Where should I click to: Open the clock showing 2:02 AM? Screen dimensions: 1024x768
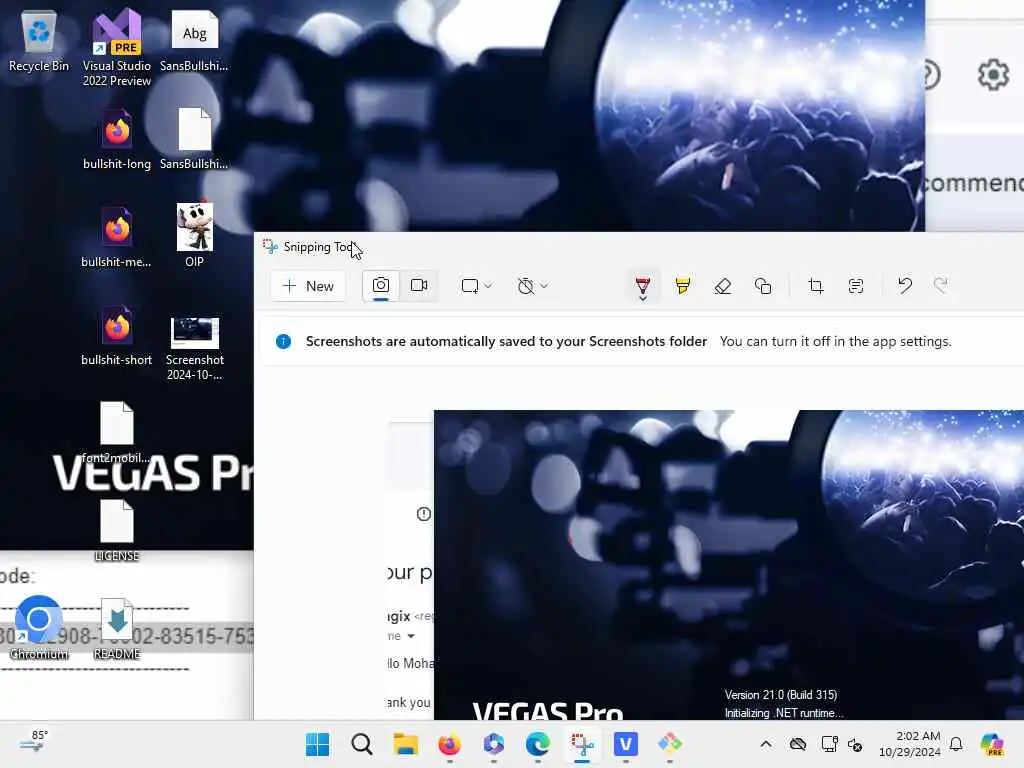click(x=910, y=744)
